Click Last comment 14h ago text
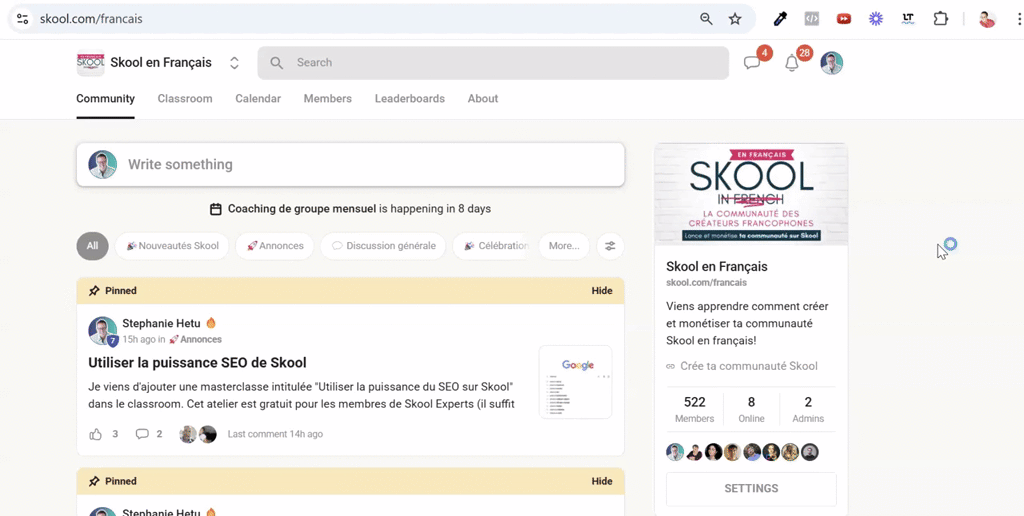Screen dimensions: 1024x516 [x=275, y=434]
